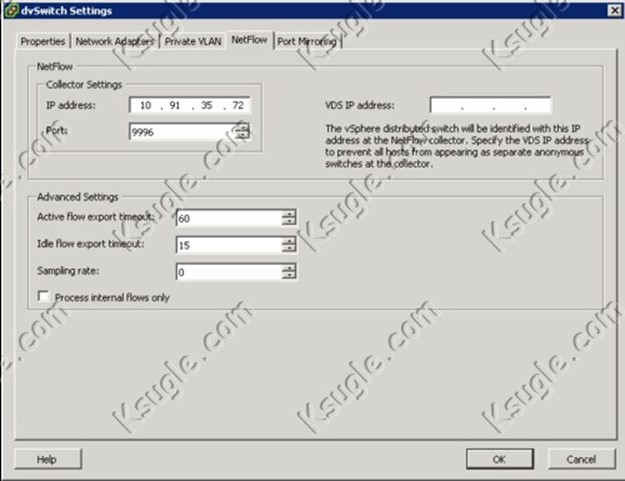
Task: Click the 'VDS IP address:' label
Action: (x=360, y=105)
